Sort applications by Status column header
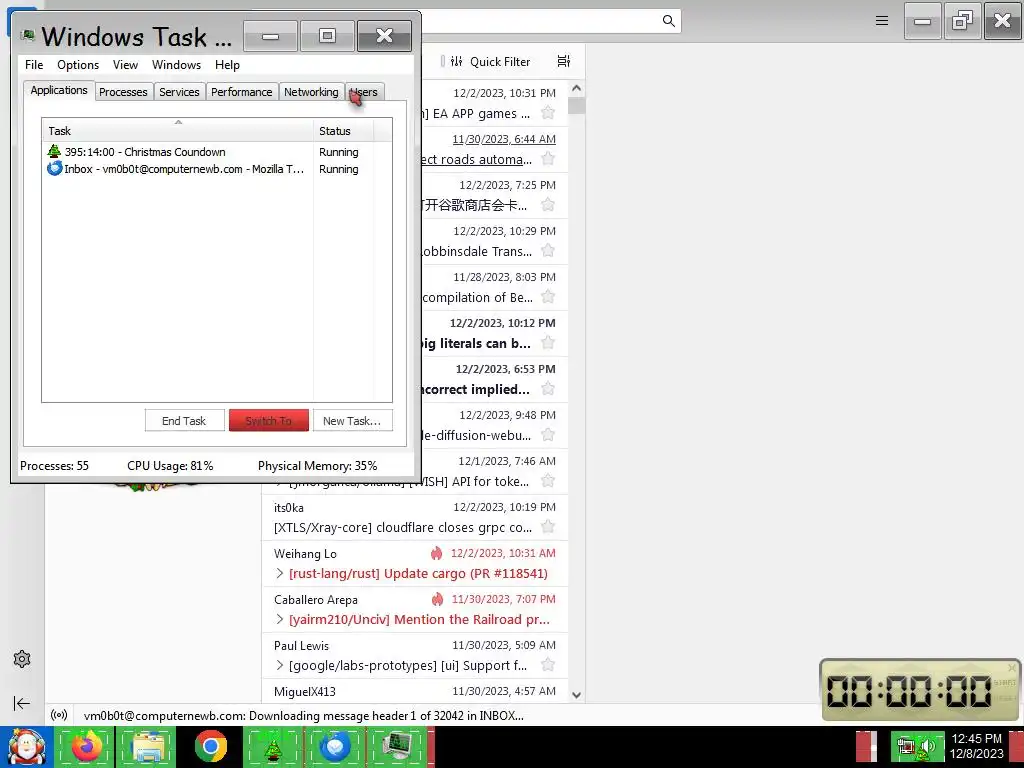Image resolution: width=1024 pixels, height=768 pixels. (344, 131)
